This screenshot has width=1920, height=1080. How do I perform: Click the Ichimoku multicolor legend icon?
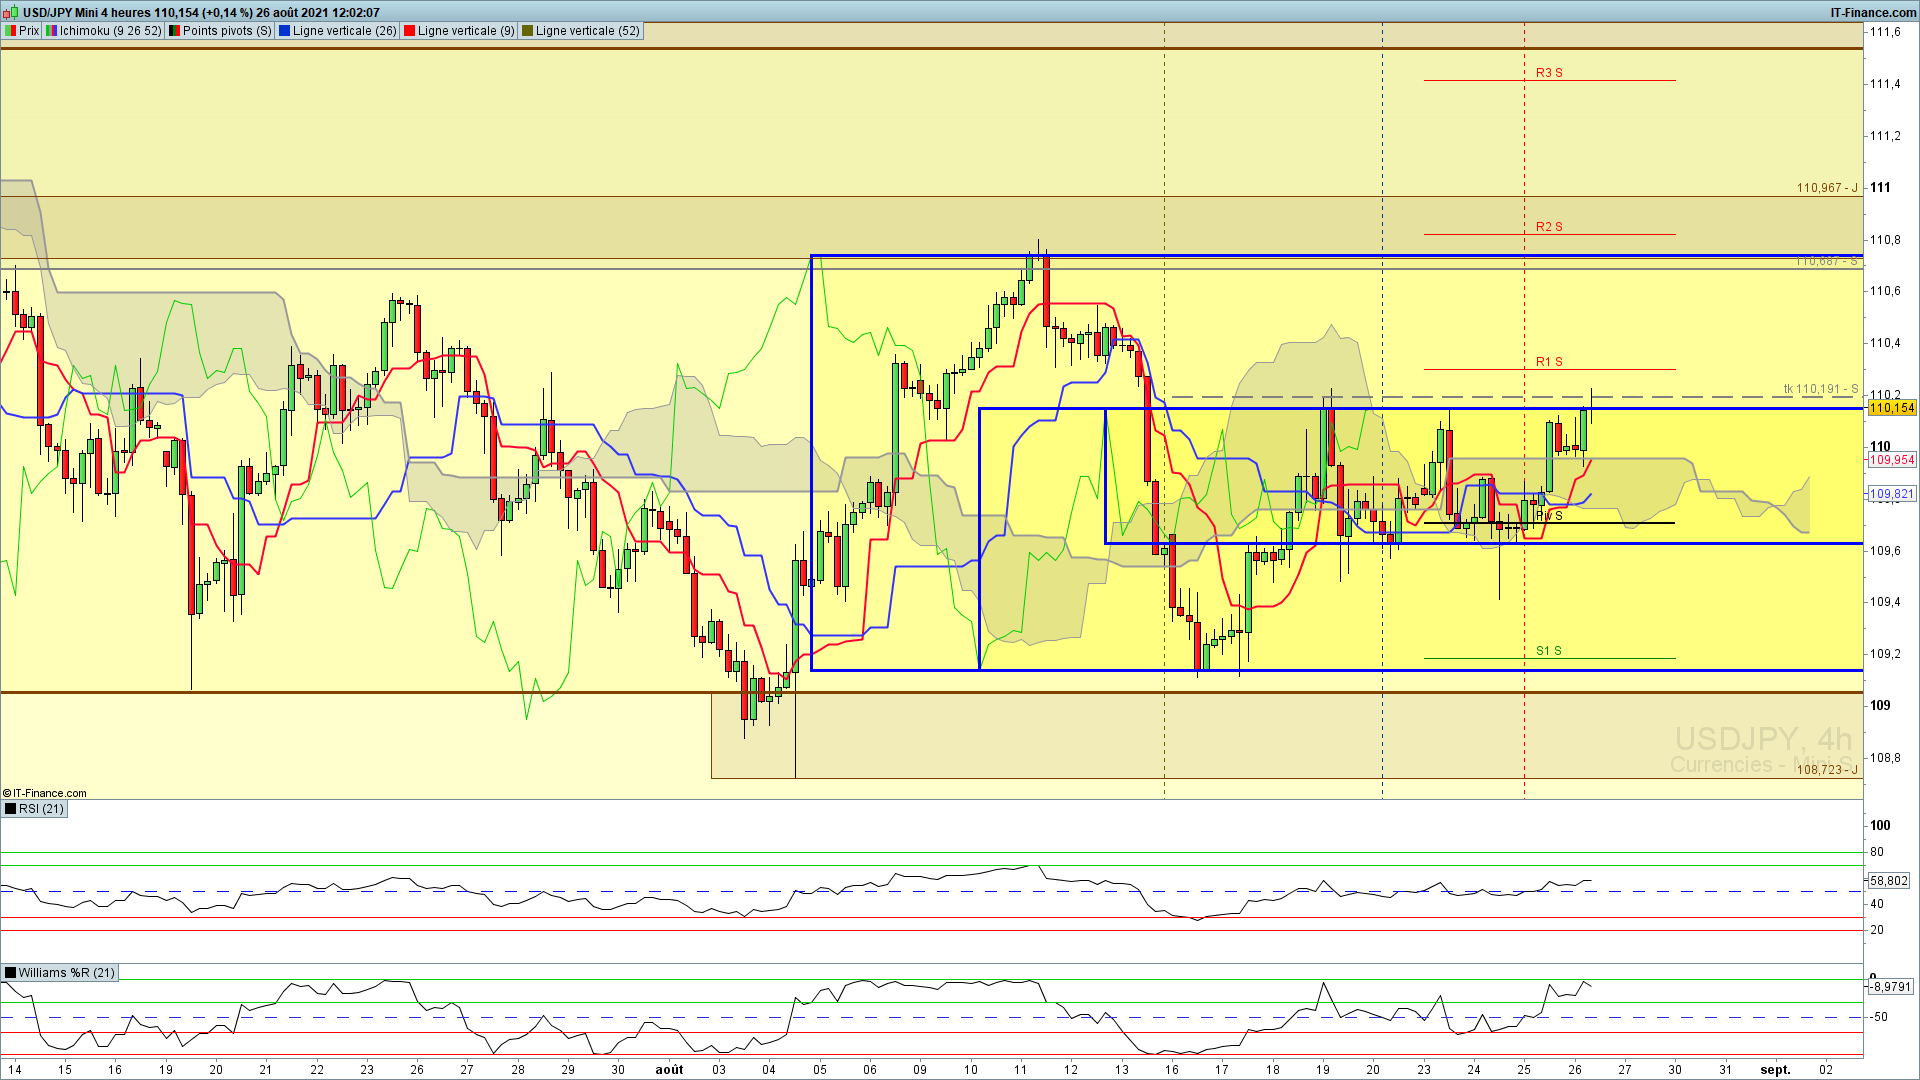(51, 31)
